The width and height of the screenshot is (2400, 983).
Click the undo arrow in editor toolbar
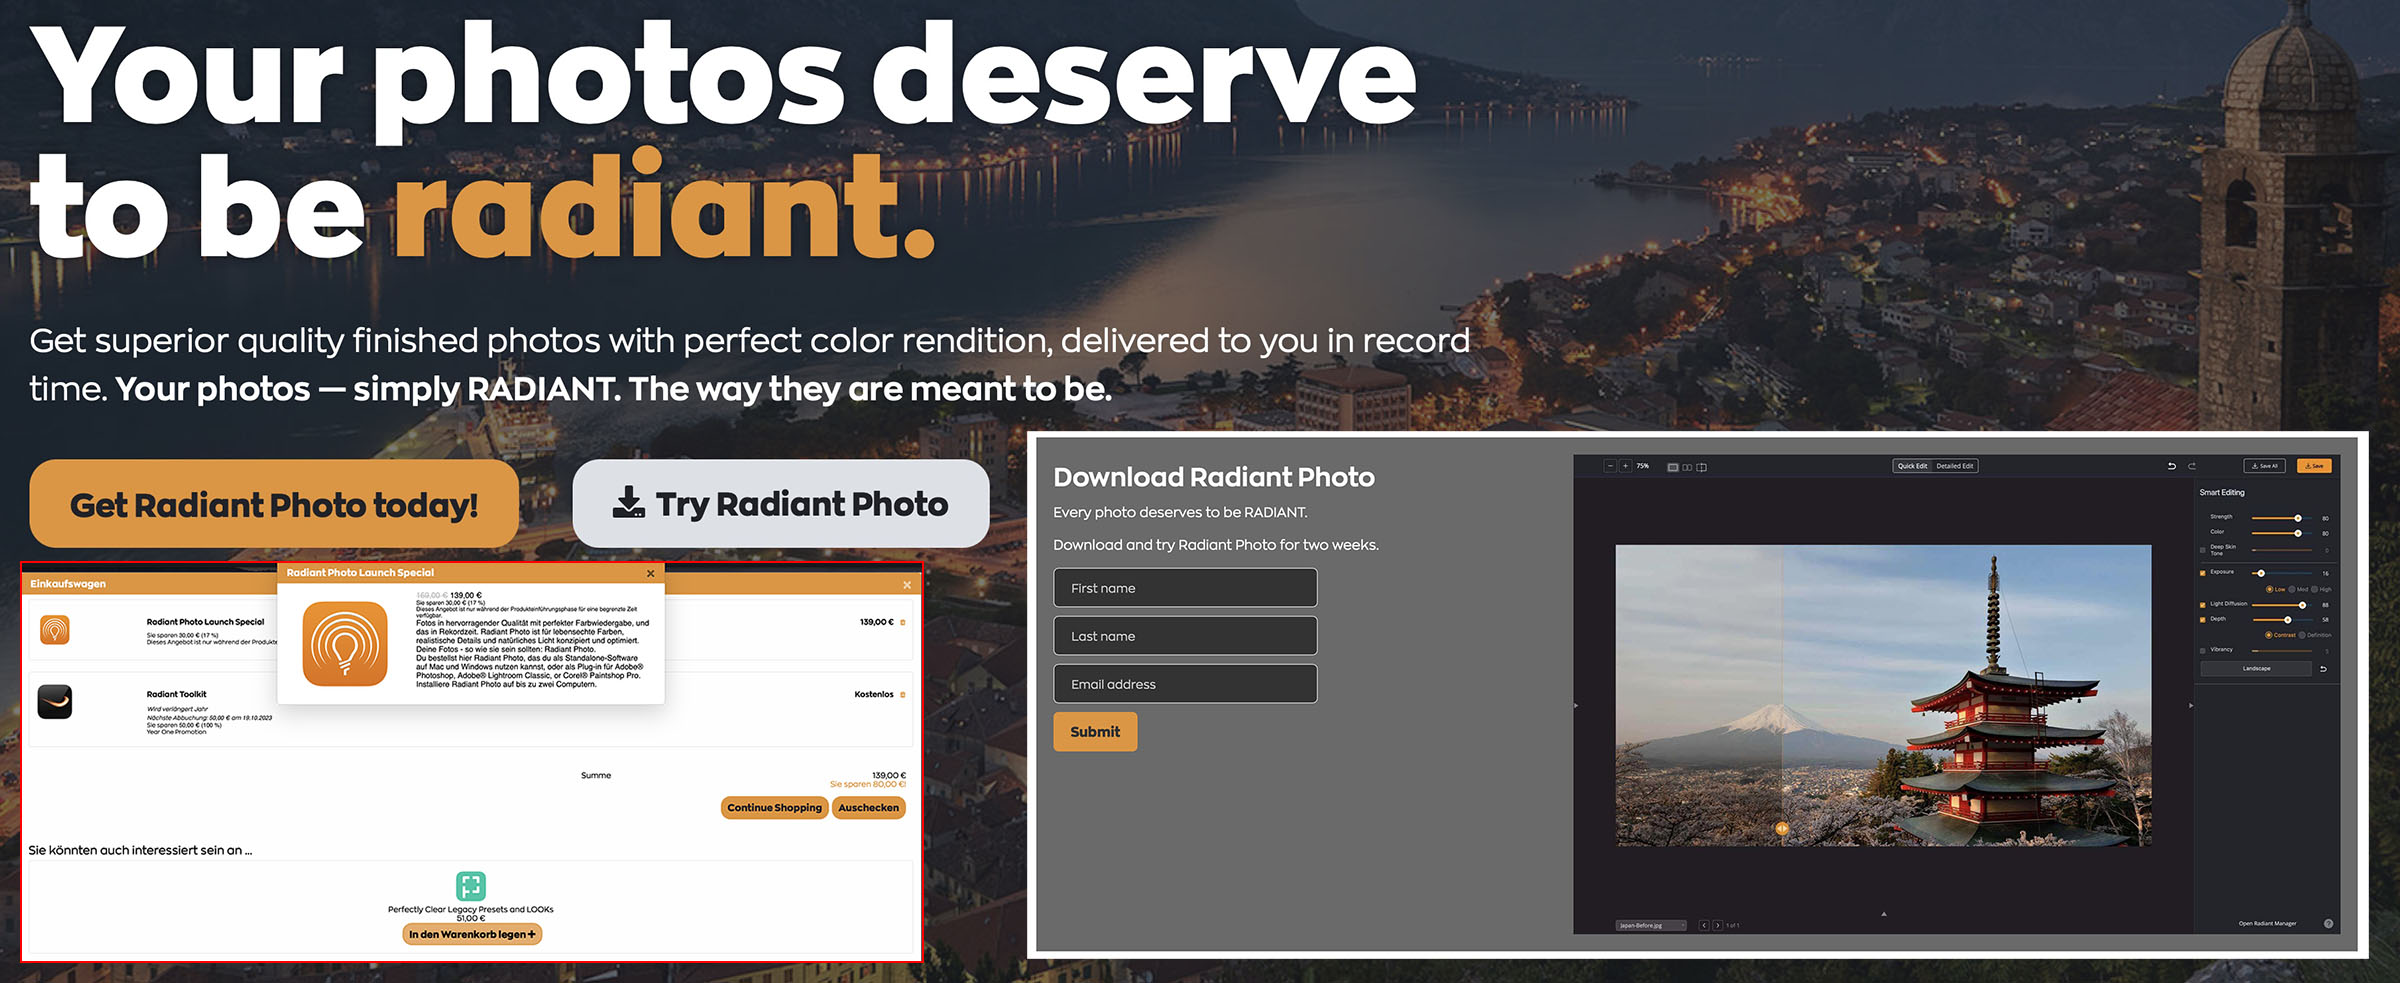(2171, 466)
